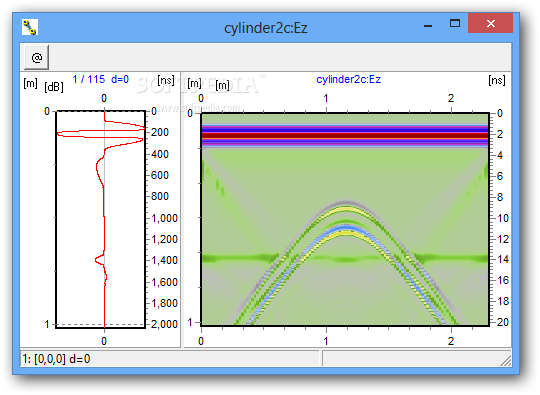Maximize the cylinder2c:Ez window
This screenshot has width=540, height=395.
coord(455,23)
